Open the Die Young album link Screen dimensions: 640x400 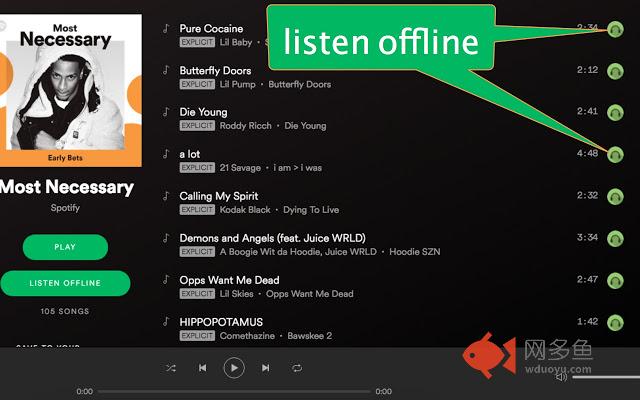(305, 126)
